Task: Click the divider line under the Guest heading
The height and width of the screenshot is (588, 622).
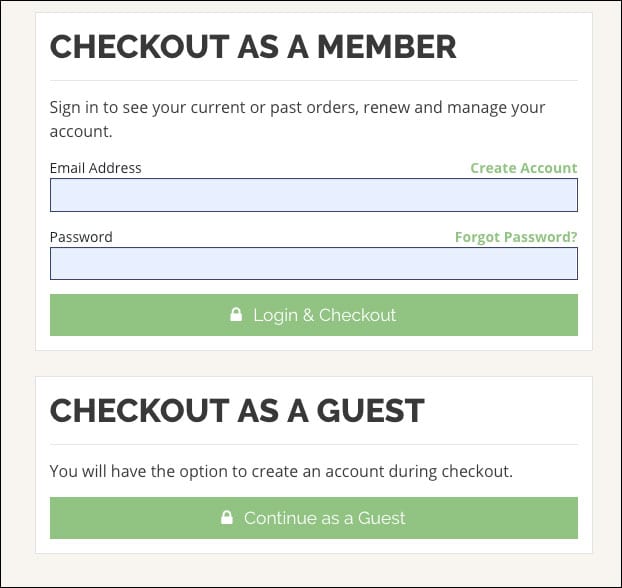Action: tap(314, 444)
